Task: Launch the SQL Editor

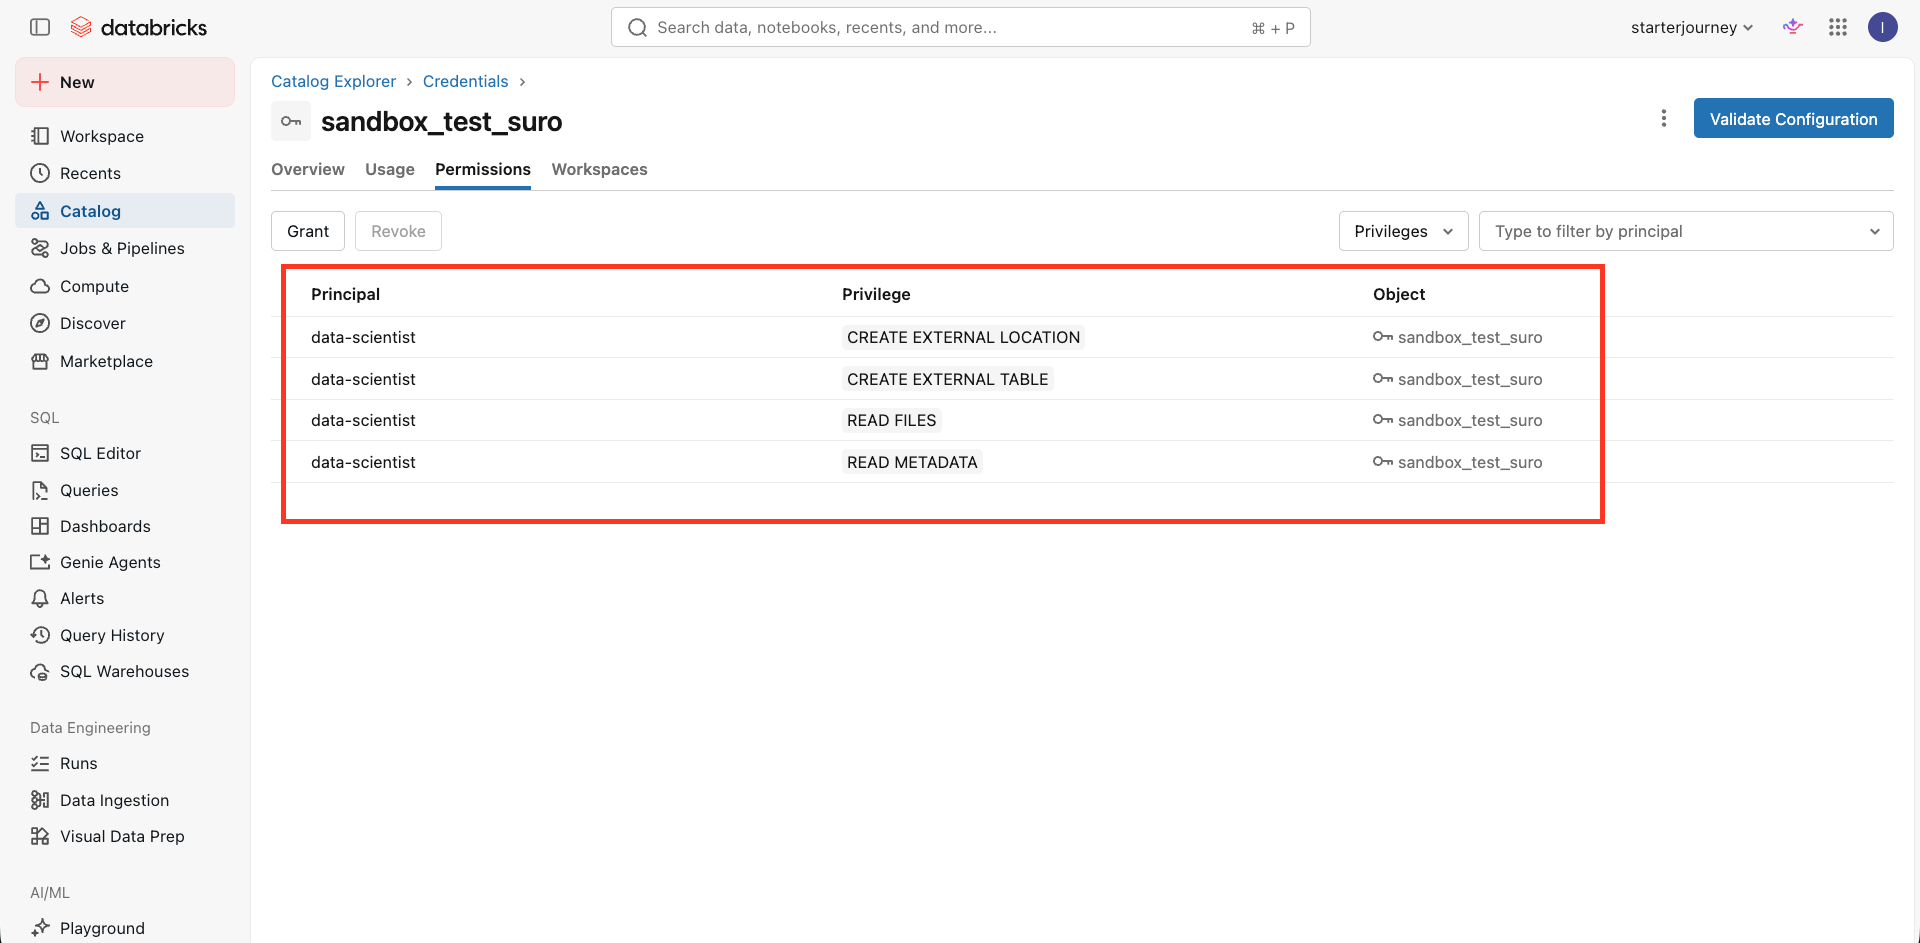Action: tap(125, 453)
